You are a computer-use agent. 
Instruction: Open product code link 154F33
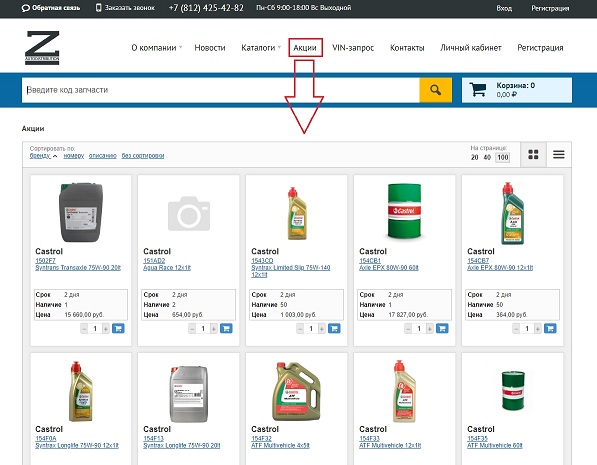(x=369, y=438)
